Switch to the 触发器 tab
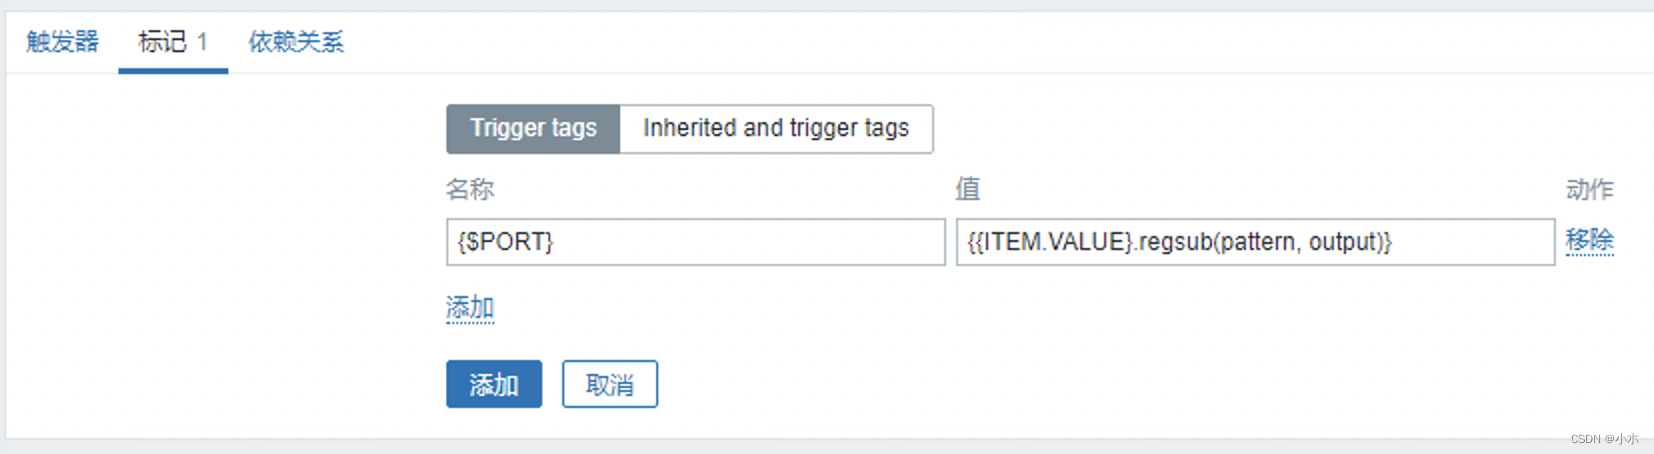This screenshot has width=1654, height=454. click(x=62, y=42)
